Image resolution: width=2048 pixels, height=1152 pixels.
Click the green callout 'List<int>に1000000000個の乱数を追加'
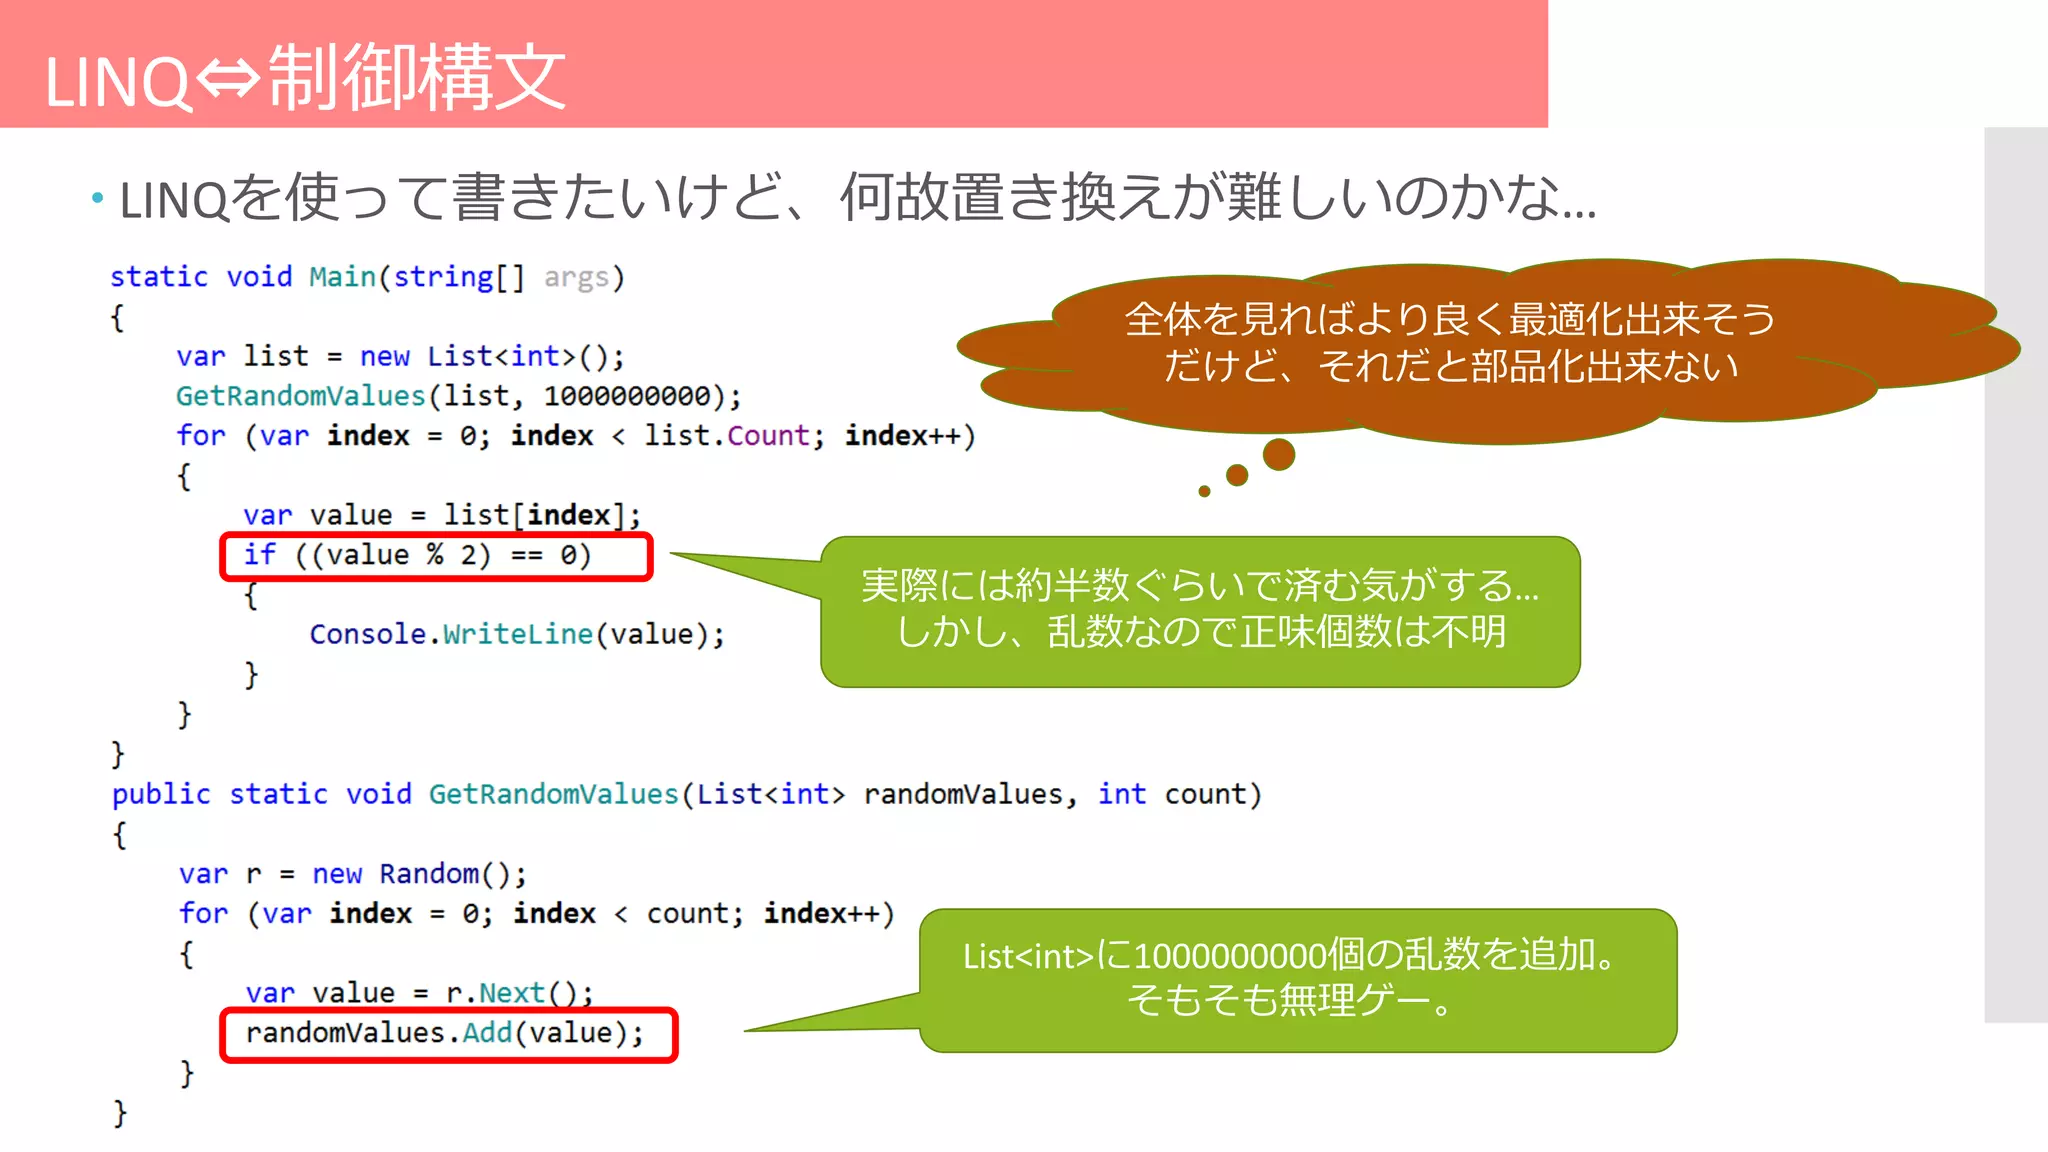coord(1298,980)
